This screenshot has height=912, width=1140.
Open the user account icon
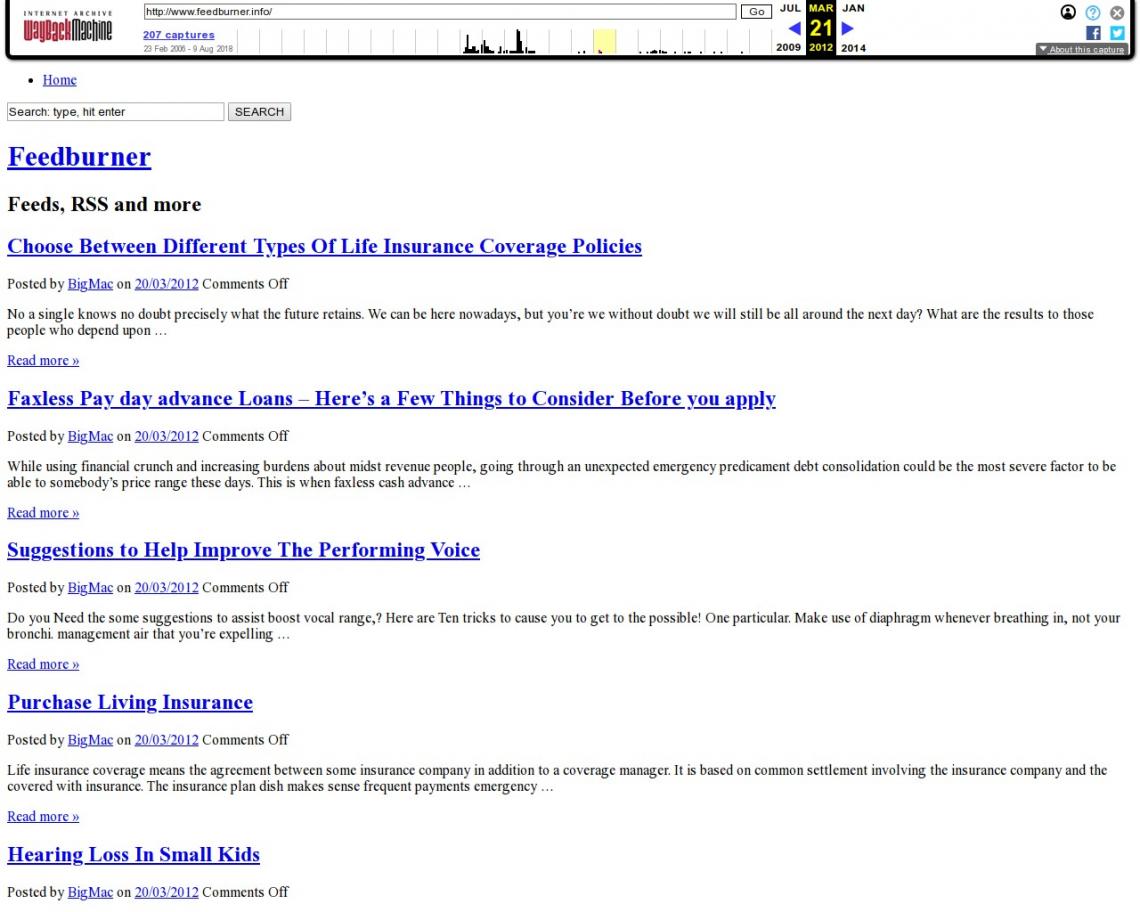1067,12
